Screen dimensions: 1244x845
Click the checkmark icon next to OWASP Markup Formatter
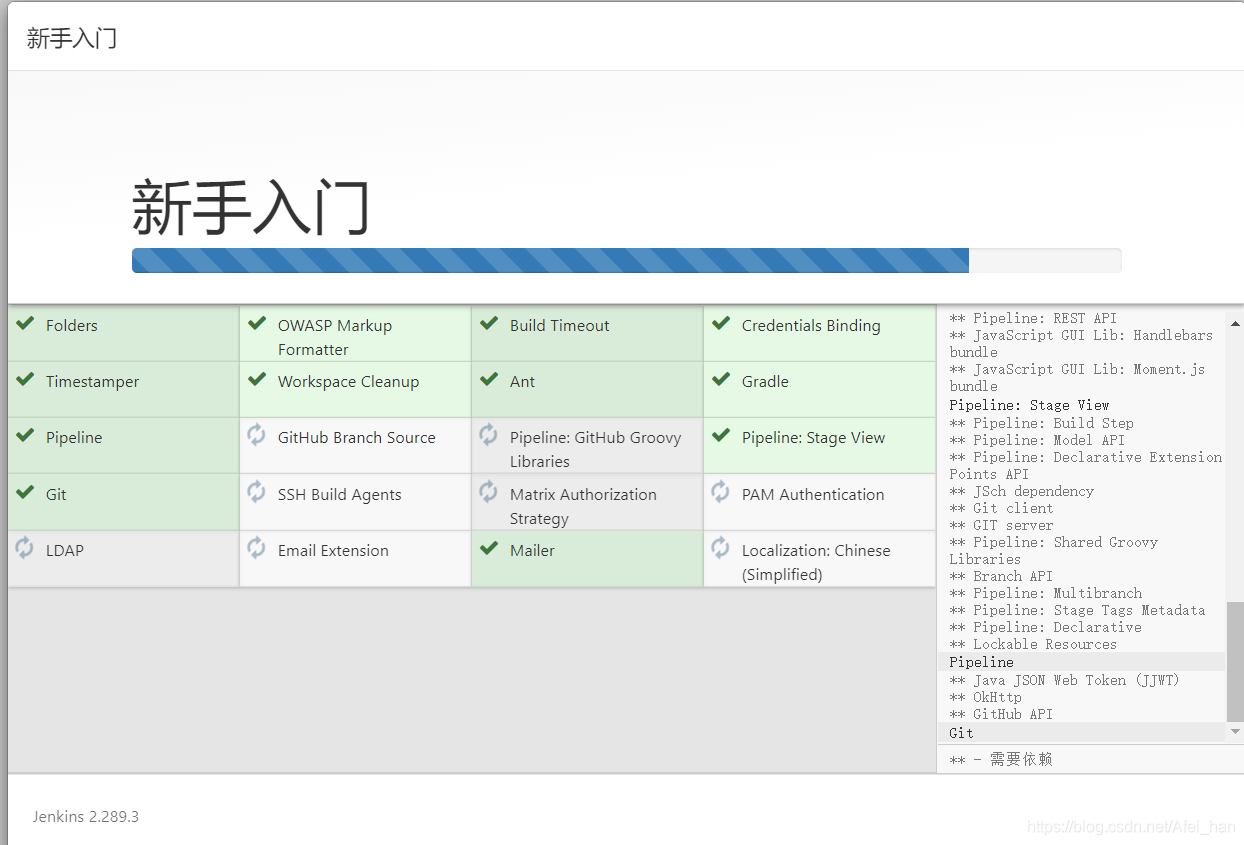pyautogui.click(x=257, y=324)
